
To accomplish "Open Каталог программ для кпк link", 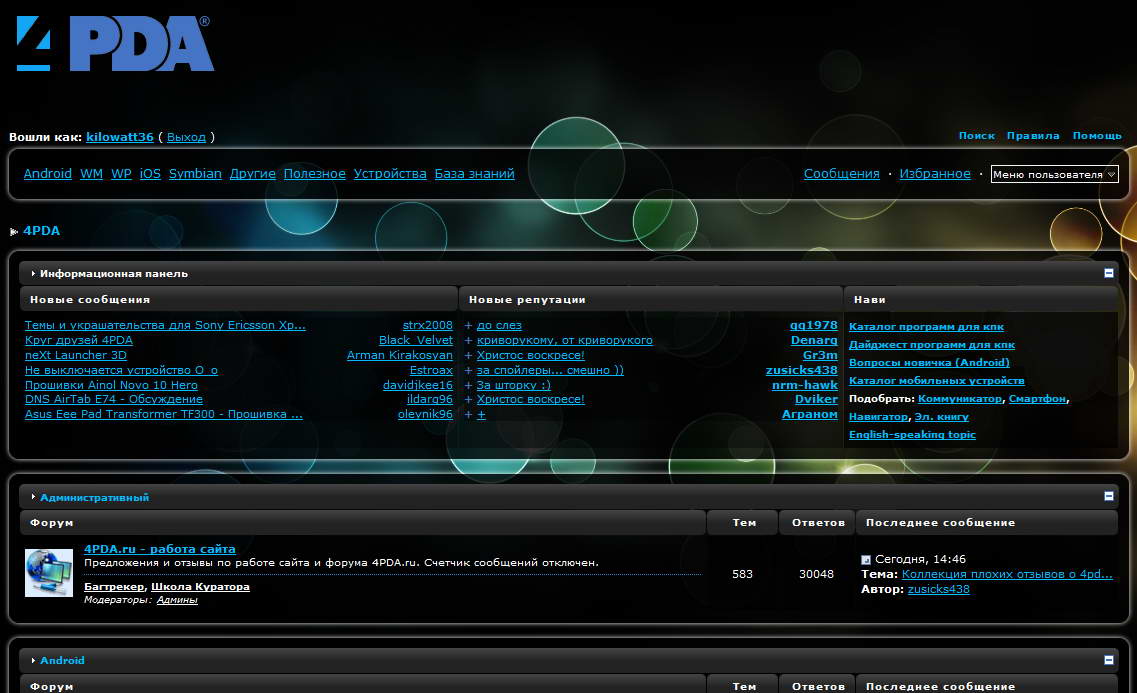I will (x=926, y=327).
